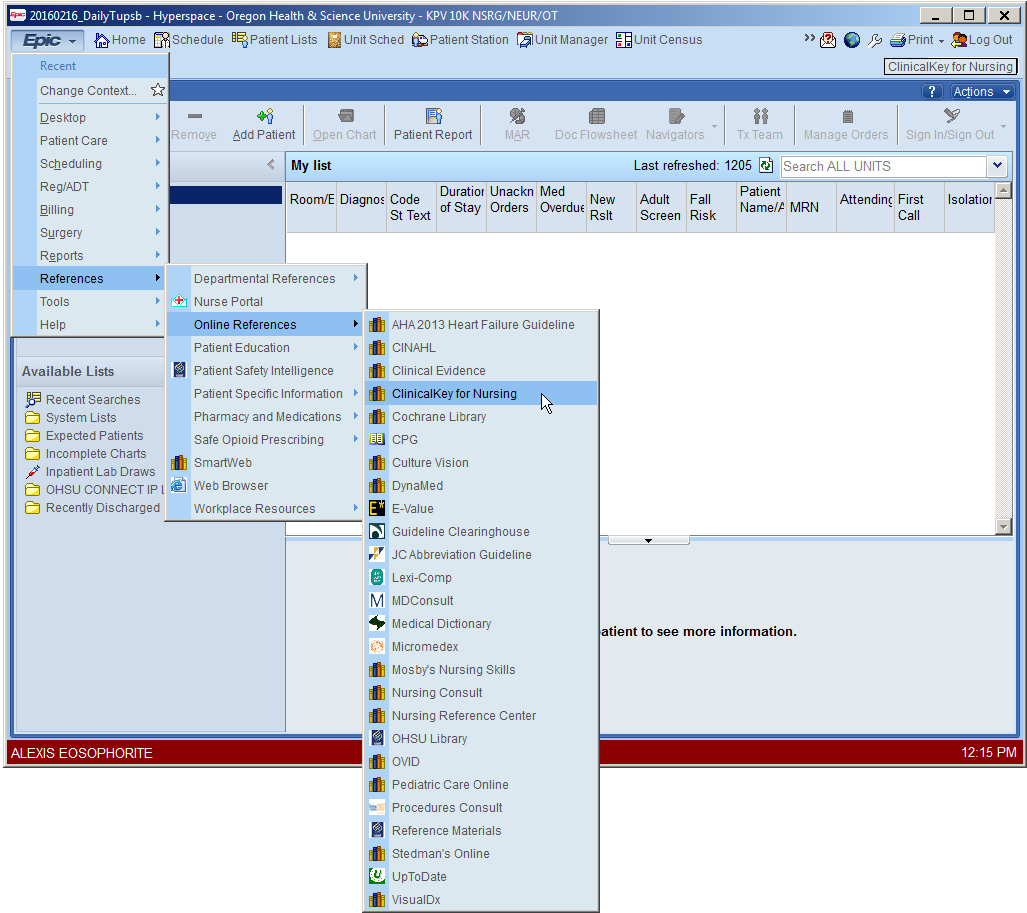
Task: Click the wrench settings icon
Action: pos(874,41)
